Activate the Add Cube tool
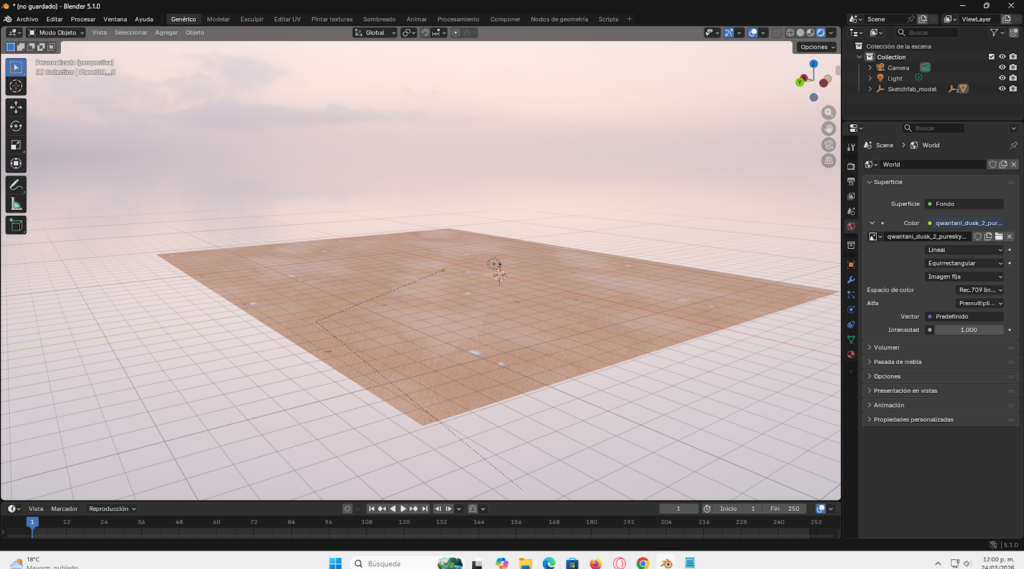 [16, 225]
